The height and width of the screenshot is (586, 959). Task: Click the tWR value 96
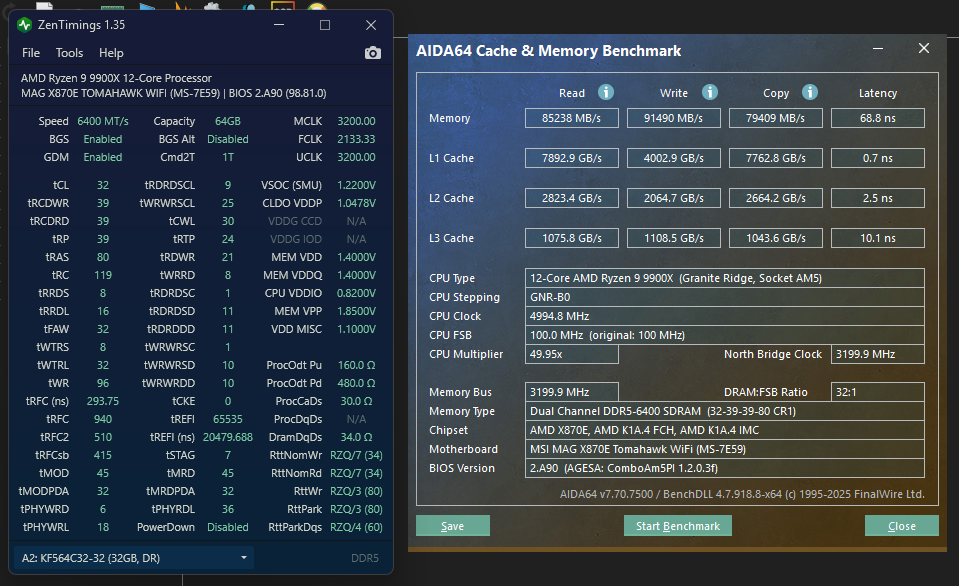(103, 383)
